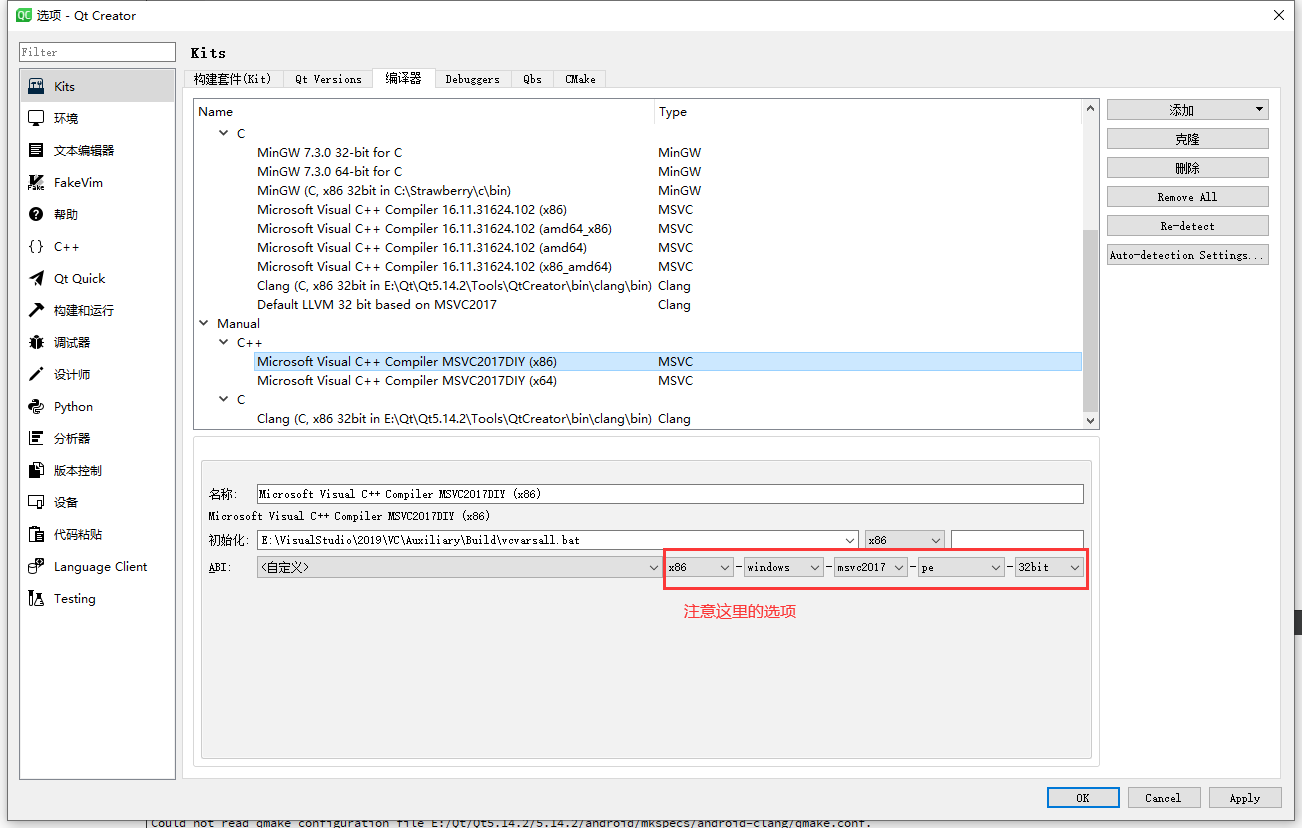Click the Apply button
This screenshot has width=1302, height=828.
point(1245,798)
